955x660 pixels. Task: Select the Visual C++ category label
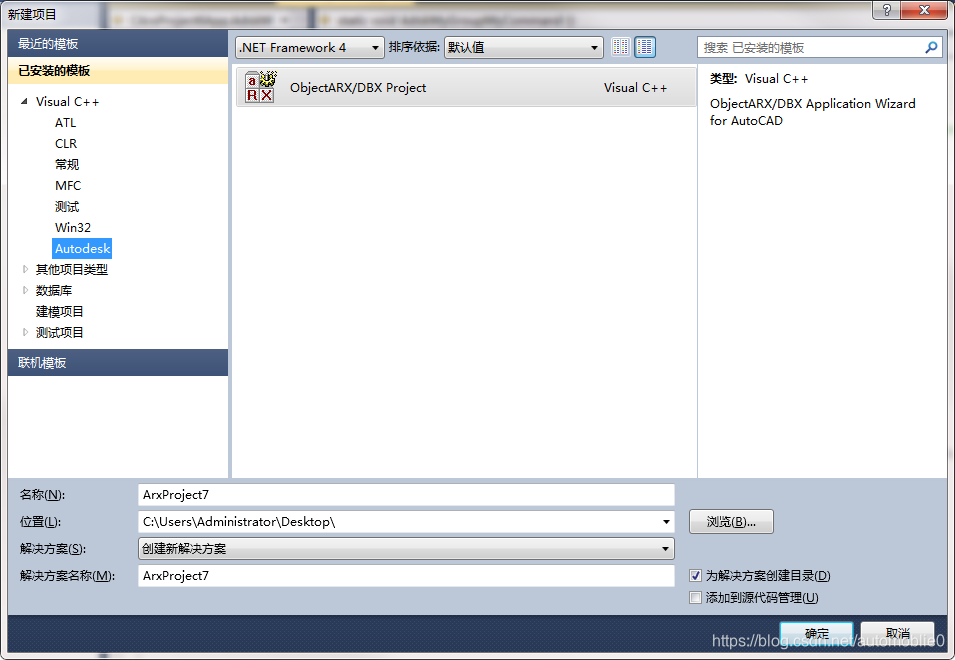67,102
